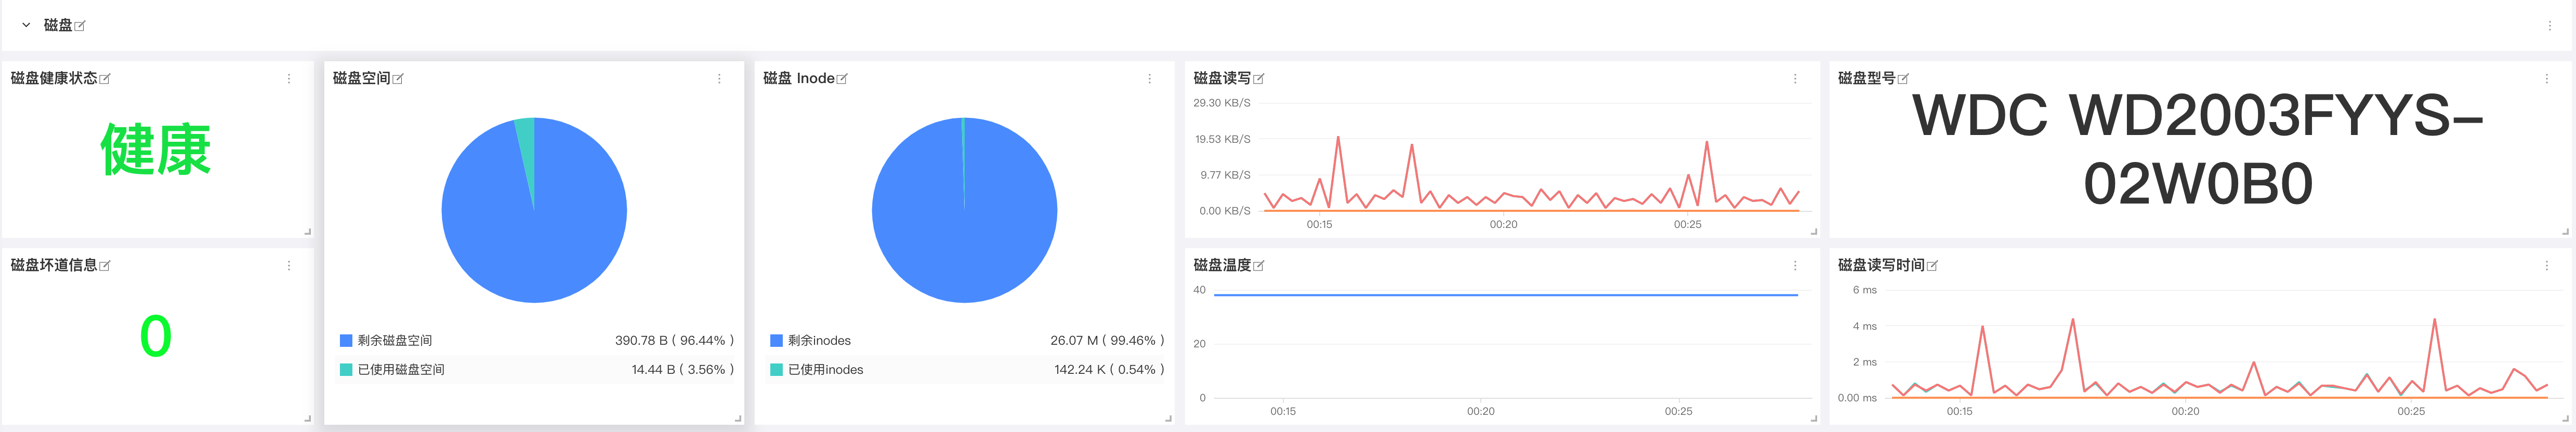Click the resize handle of 磁盘健康状态 panel
This screenshot has height=432, width=2576.
(307, 232)
